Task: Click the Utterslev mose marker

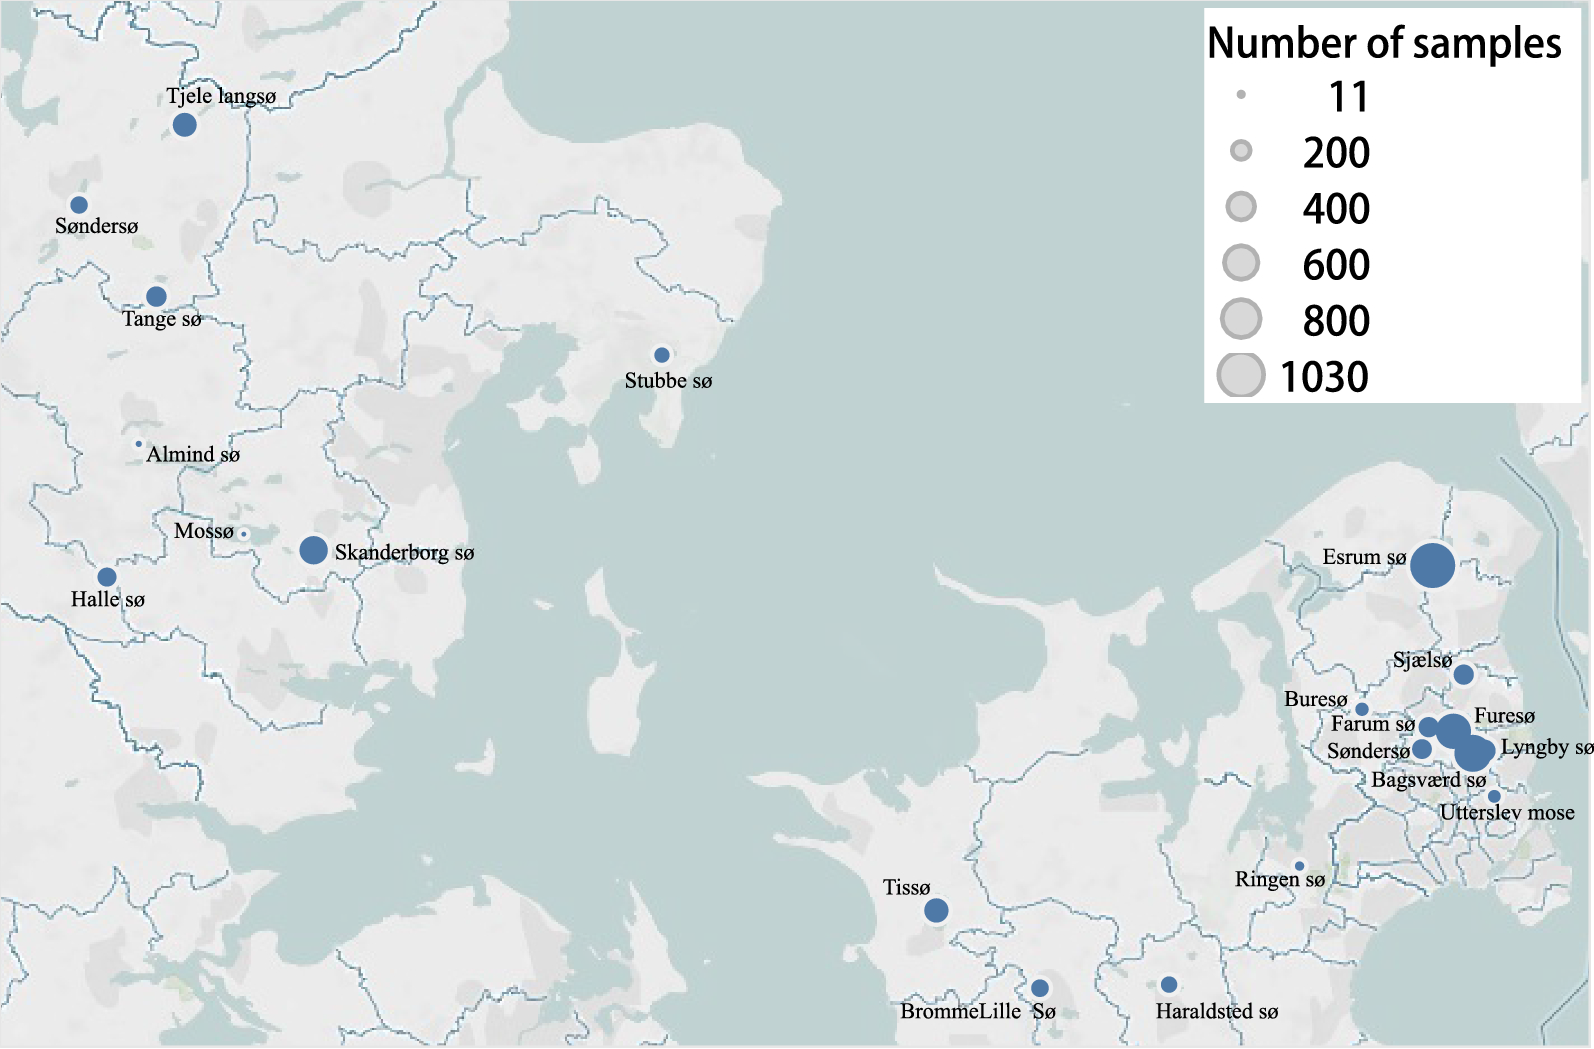Action: point(1494,797)
